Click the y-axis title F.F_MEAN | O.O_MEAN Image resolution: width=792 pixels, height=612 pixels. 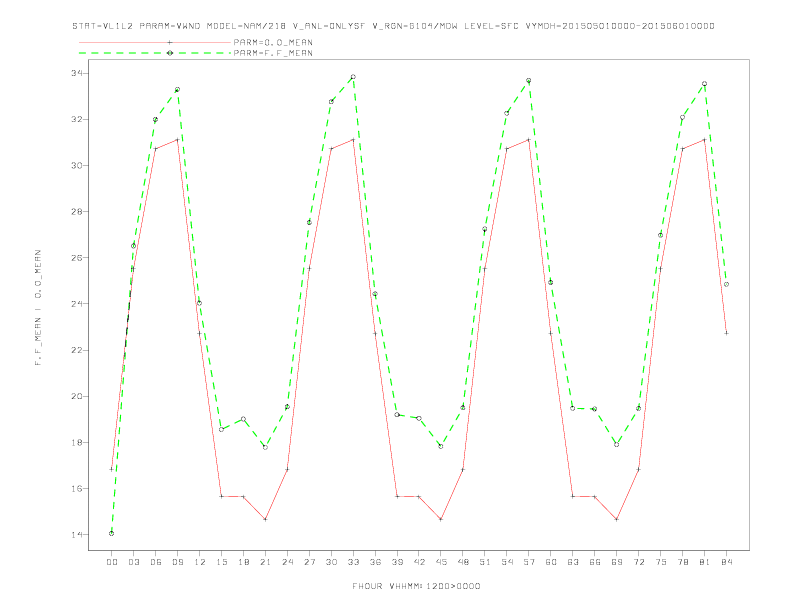[38, 308]
